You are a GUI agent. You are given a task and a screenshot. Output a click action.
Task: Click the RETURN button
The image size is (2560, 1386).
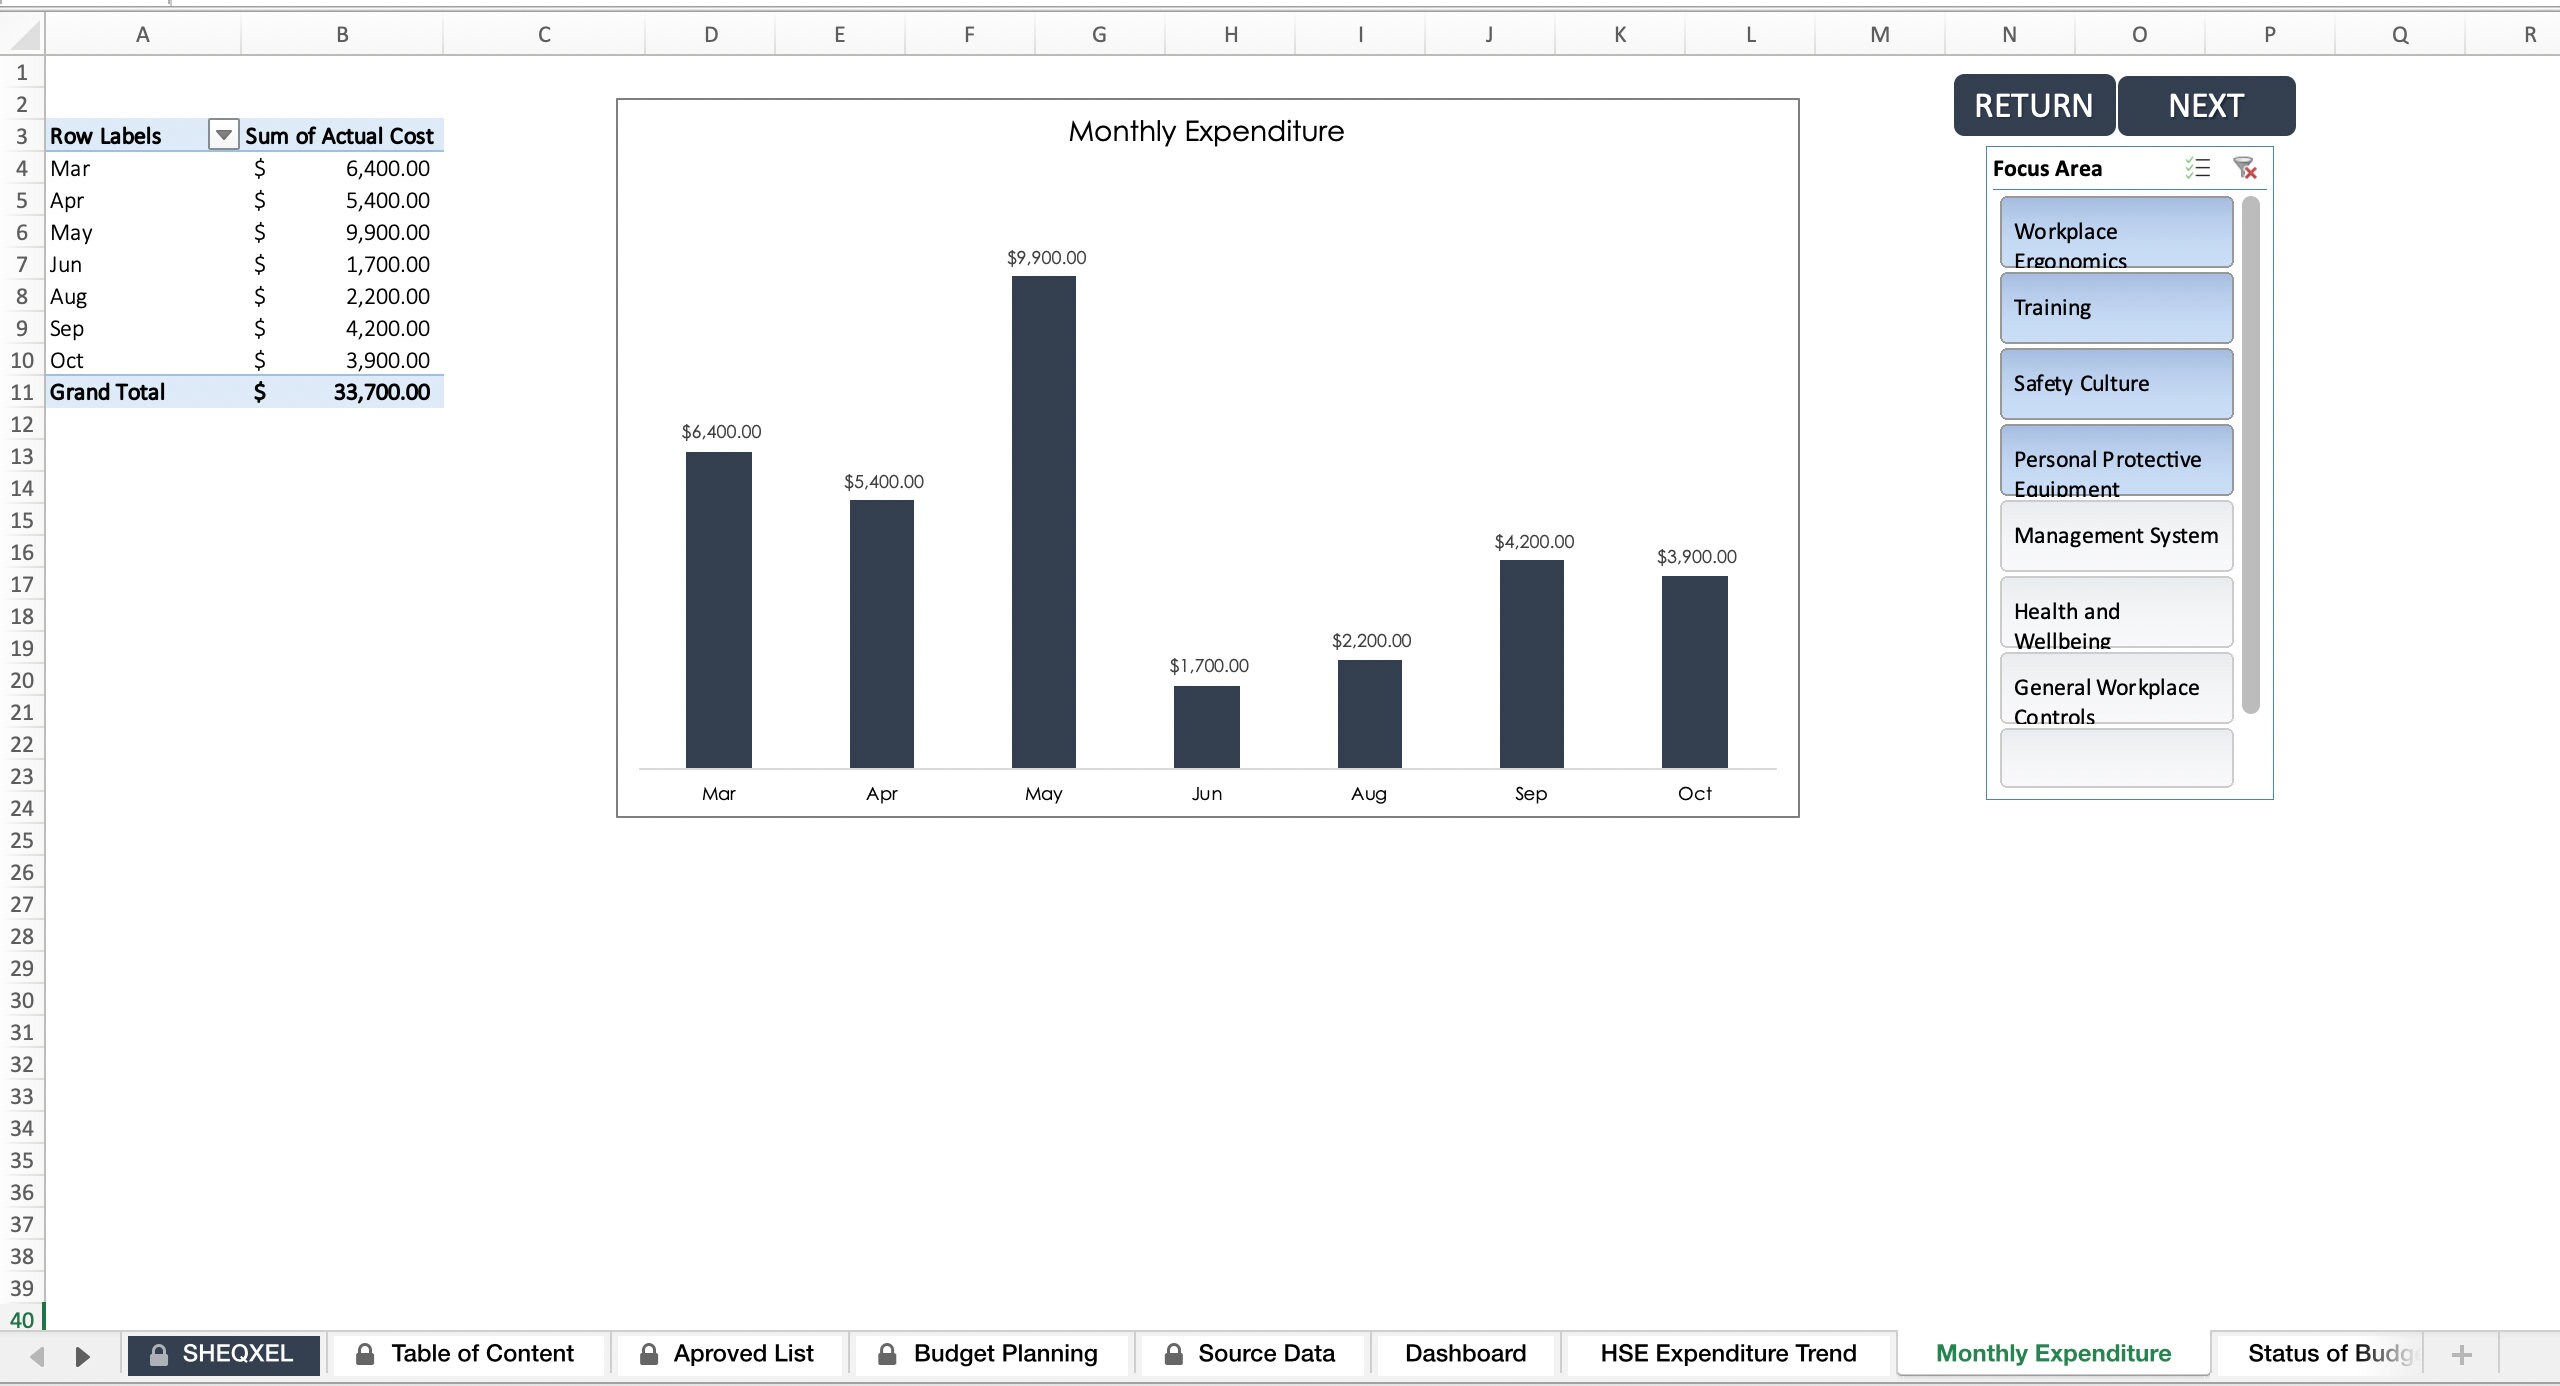[2032, 105]
